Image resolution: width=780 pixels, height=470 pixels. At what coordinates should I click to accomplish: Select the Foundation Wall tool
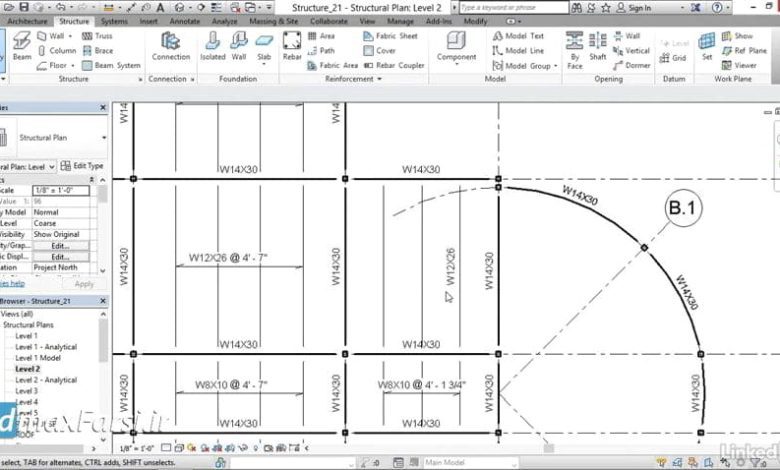pos(239,46)
